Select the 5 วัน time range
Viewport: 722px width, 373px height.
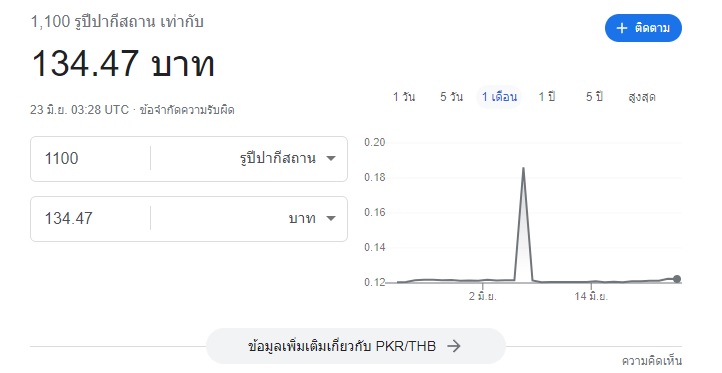451,97
